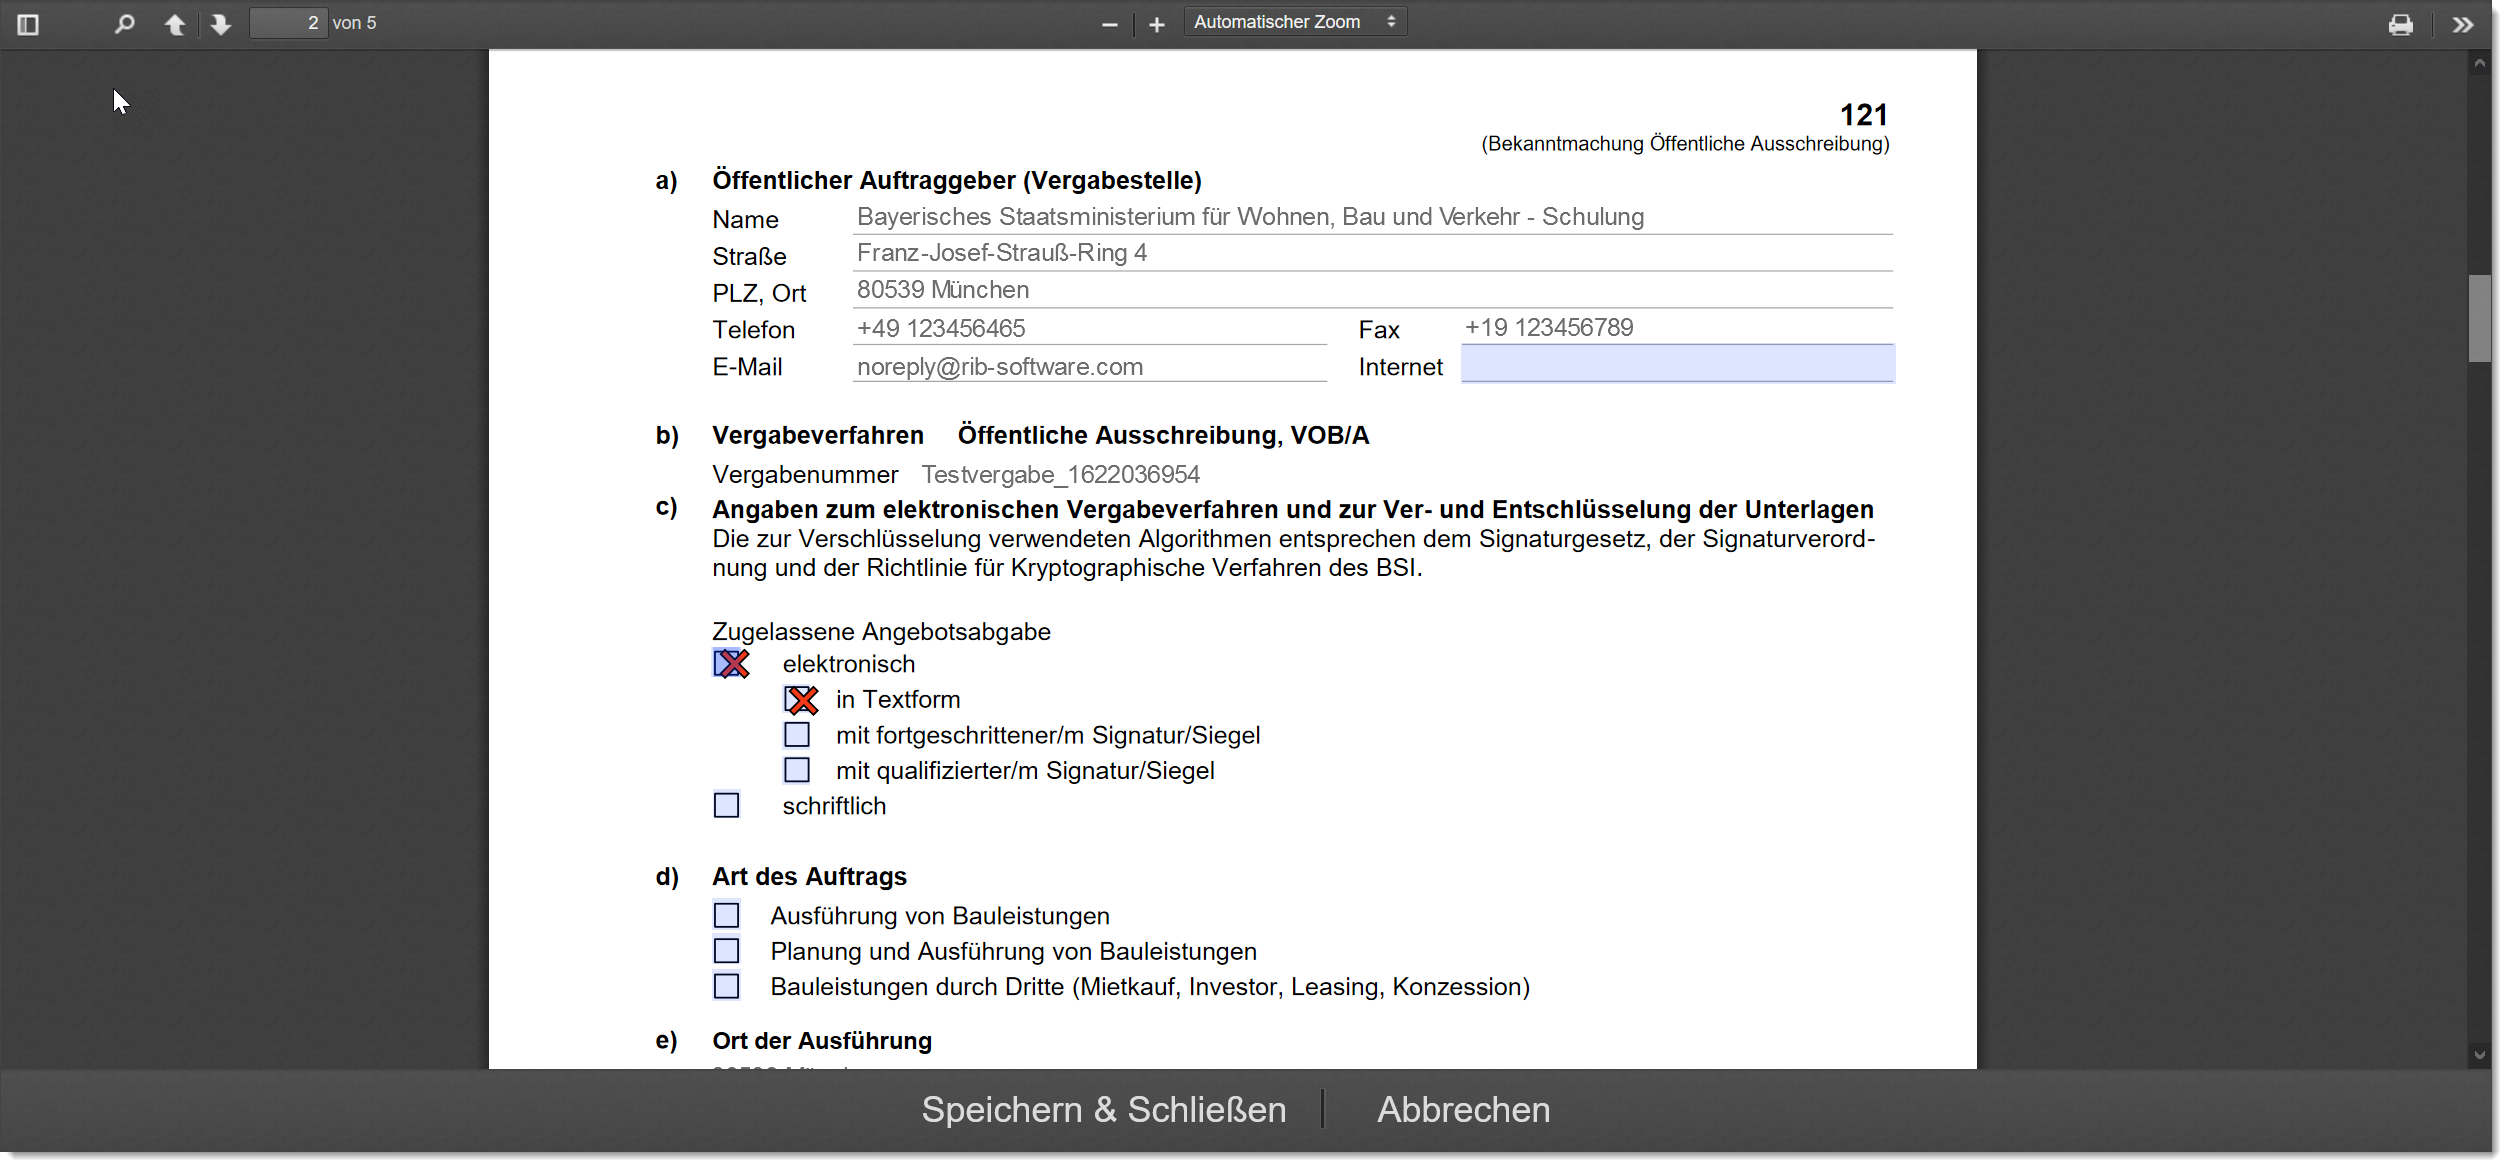Screen dimensions: 2507x1167
Task: Click the E-Mail field
Action: pos(1089,366)
